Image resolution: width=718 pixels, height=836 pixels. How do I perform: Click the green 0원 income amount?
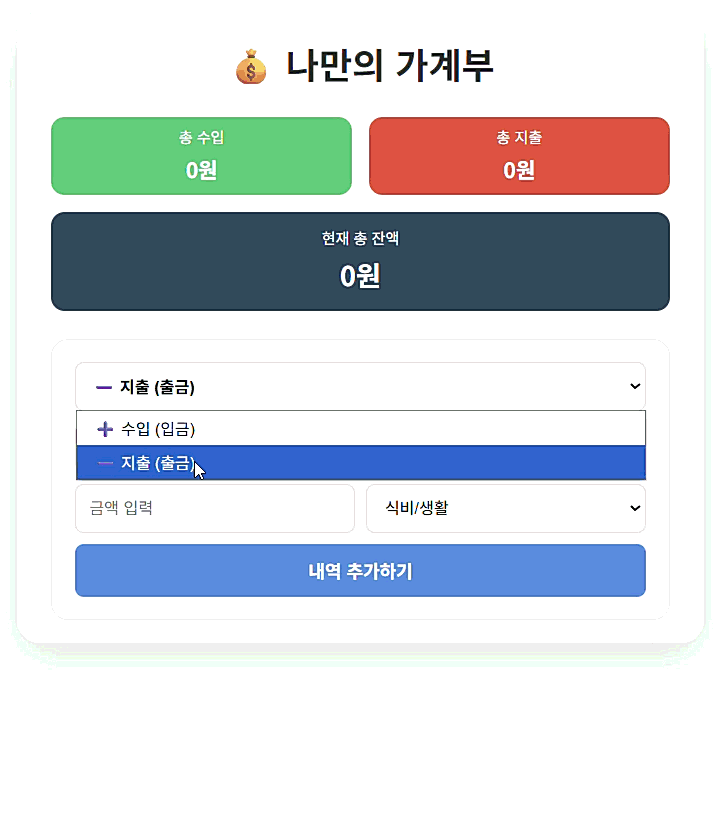point(201,170)
